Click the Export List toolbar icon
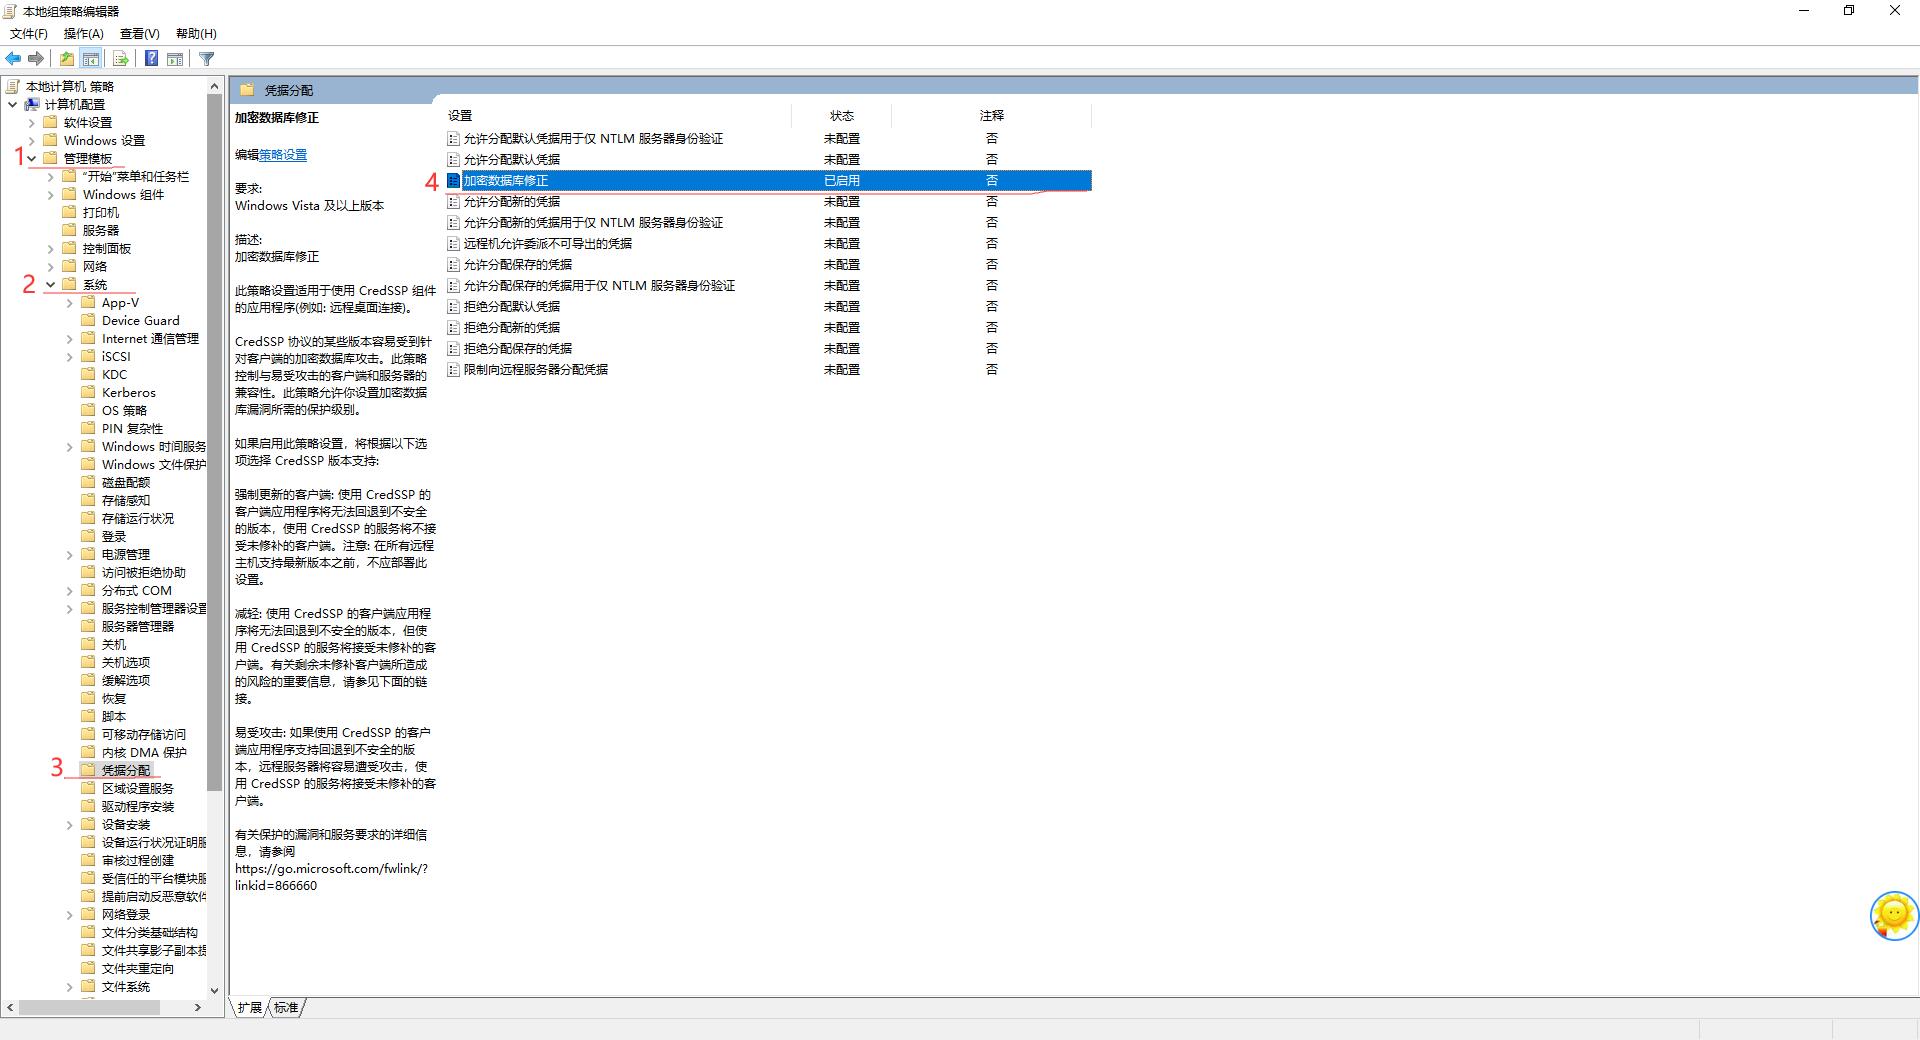 pos(120,59)
